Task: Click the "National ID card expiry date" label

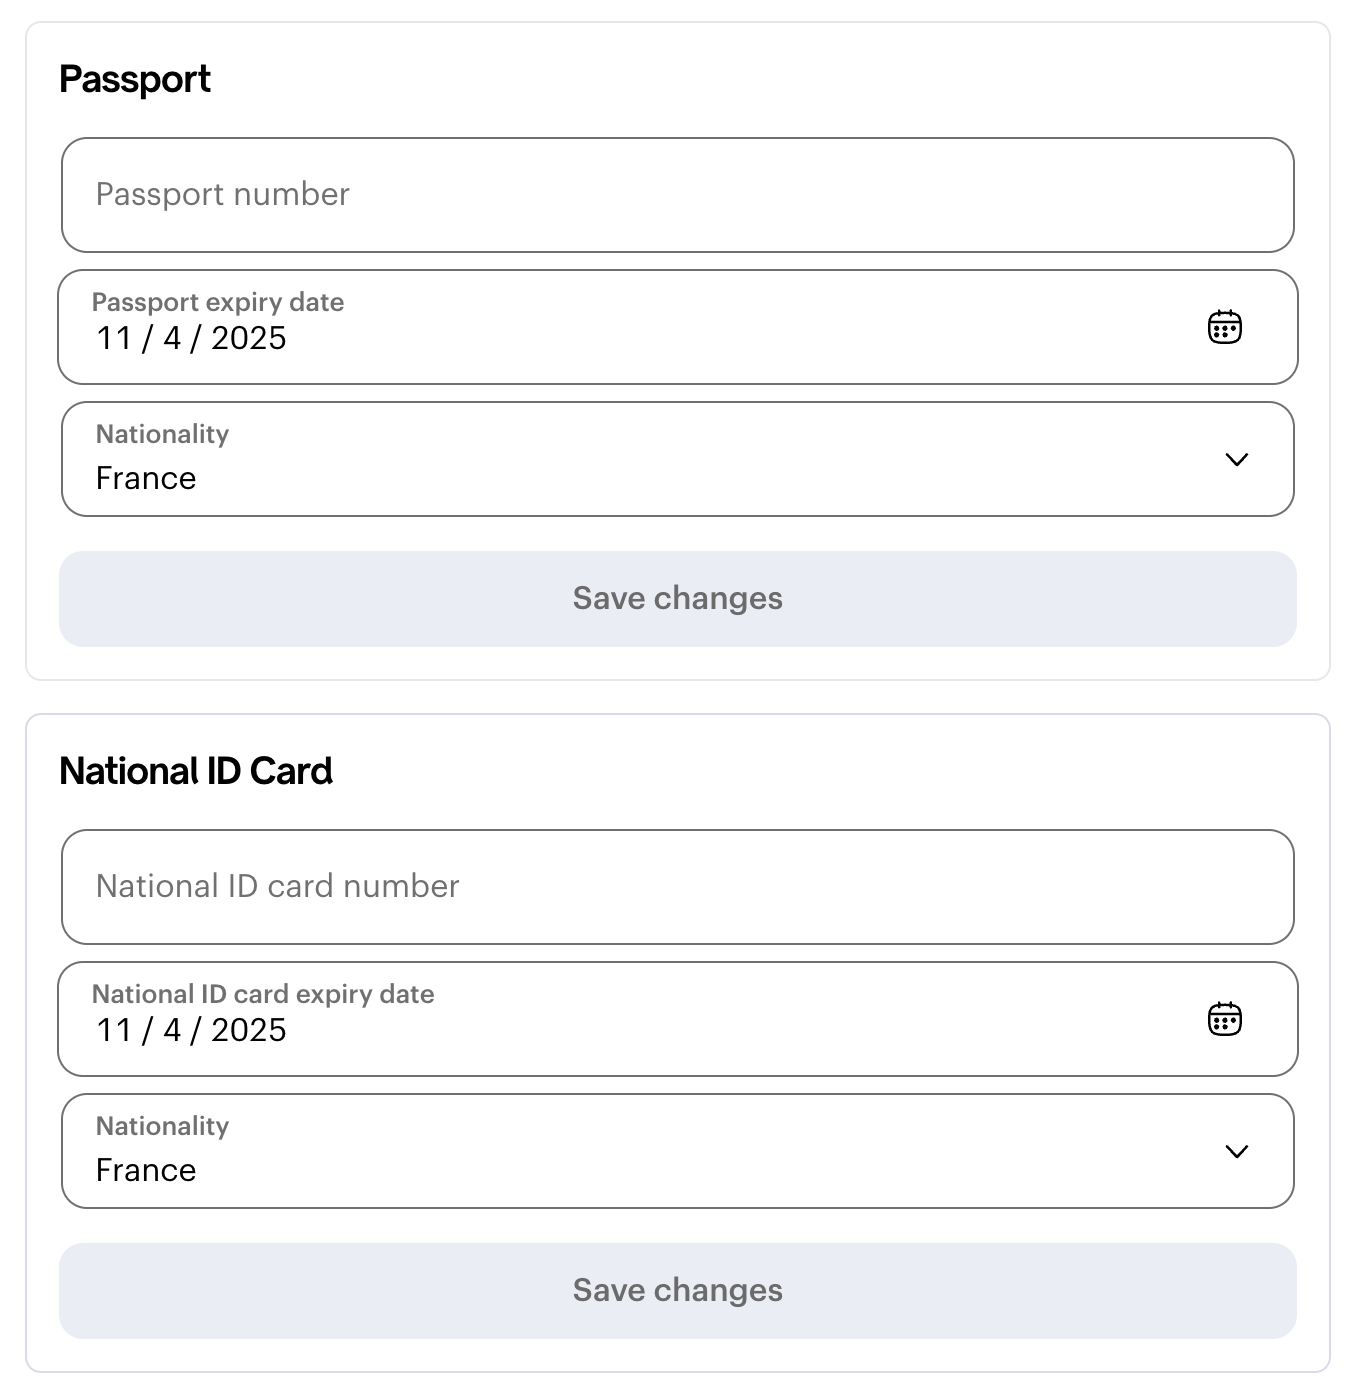Action: point(263,994)
